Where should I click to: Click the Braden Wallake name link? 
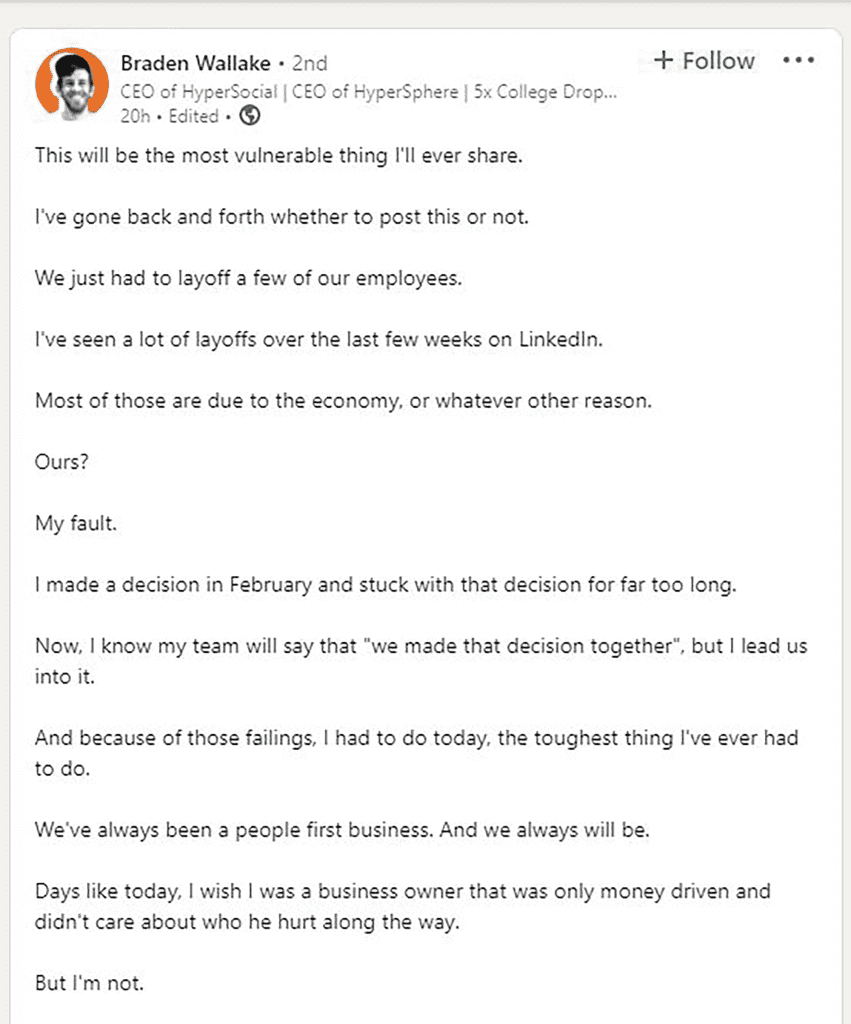[195, 64]
